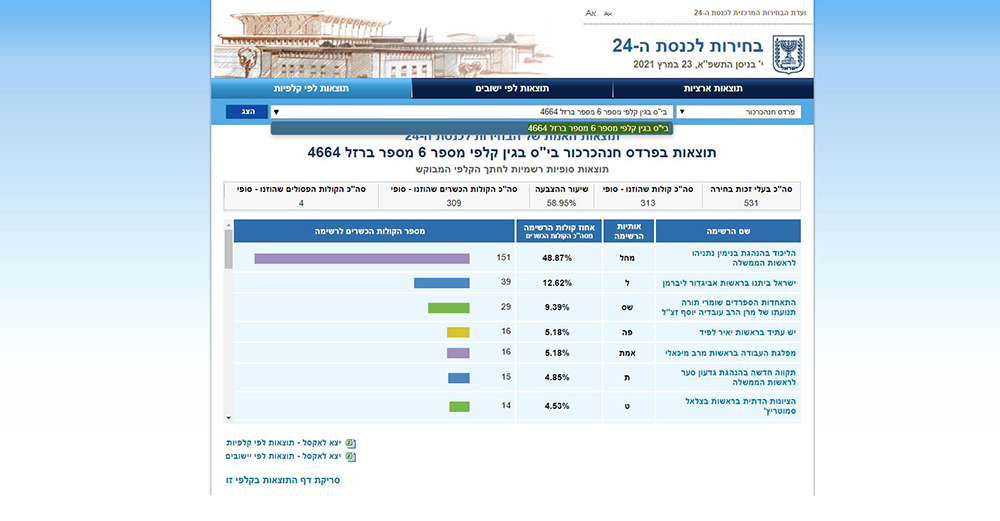Click the 9.39% percentage cell
The image size is (1000, 521).
tap(557, 307)
